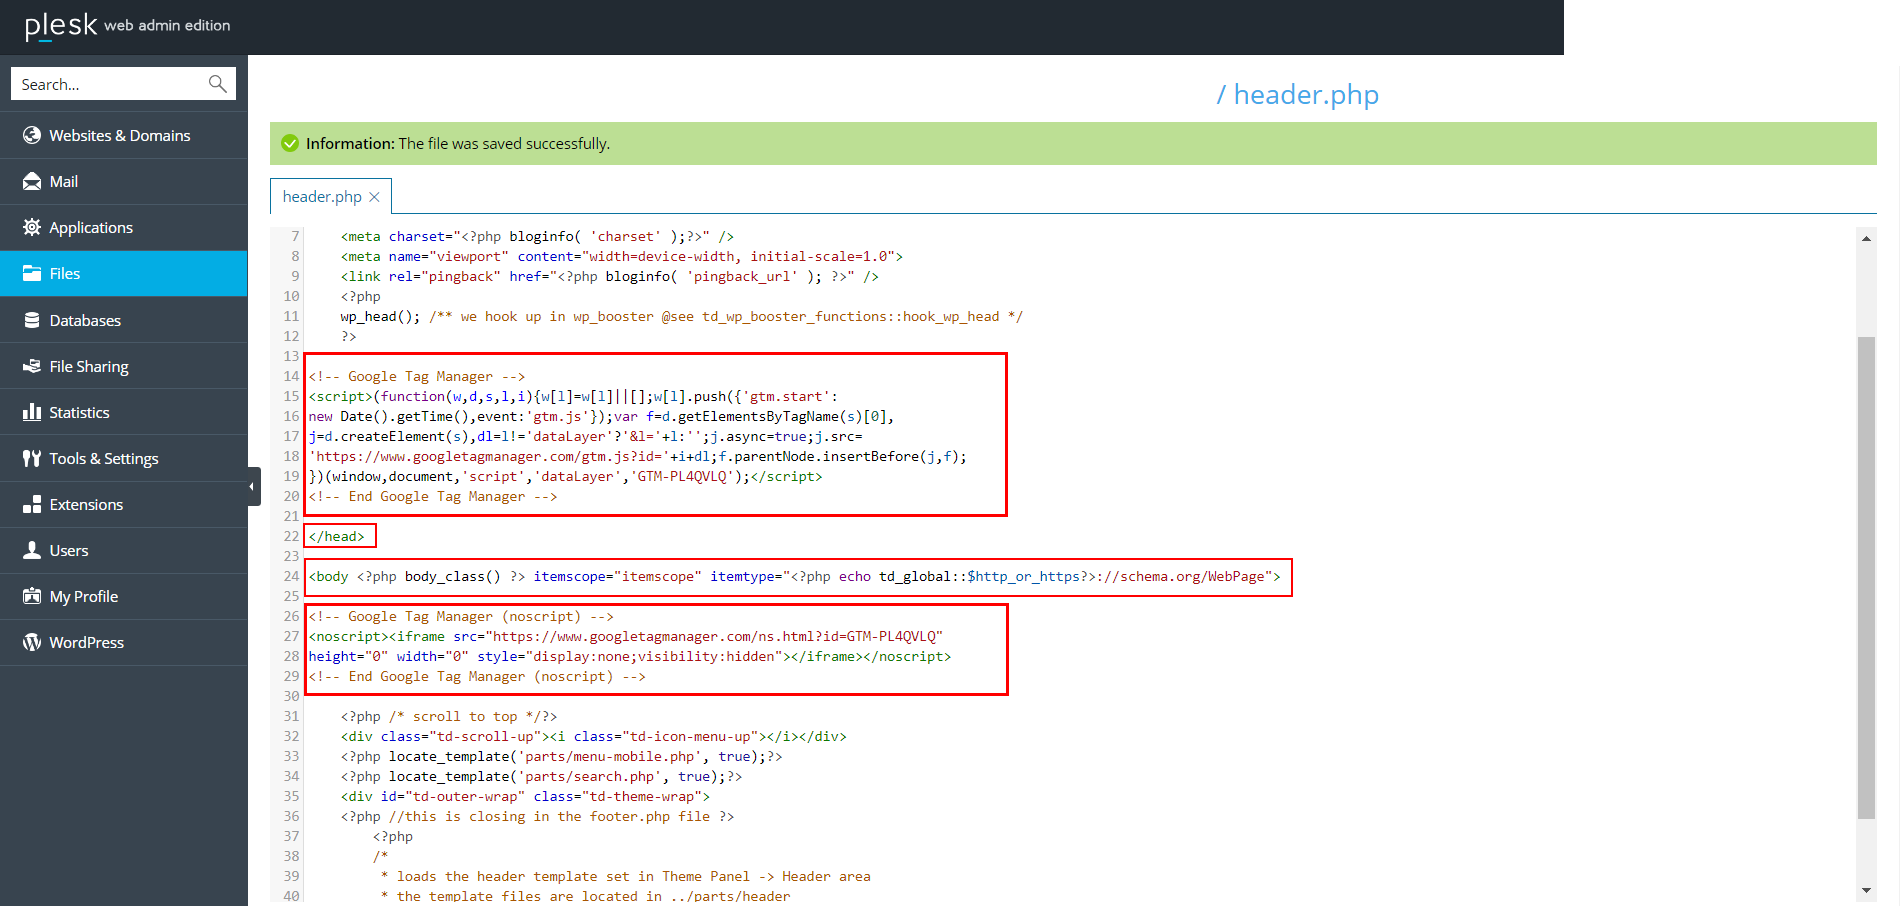Select the header.php editor tab

[x=322, y=197]
